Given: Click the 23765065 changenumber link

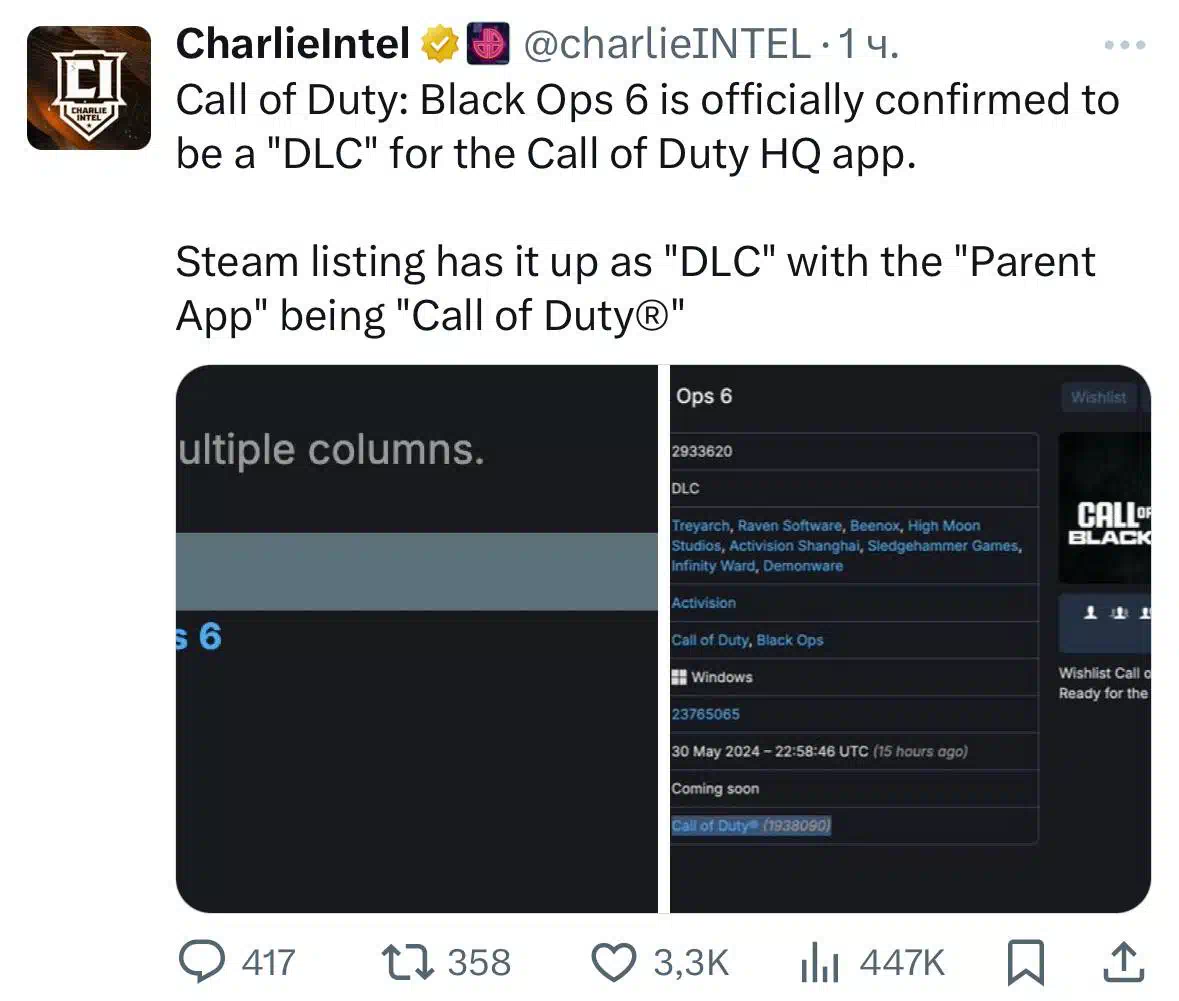Looking at the screenshot, I should click(705, 714).
